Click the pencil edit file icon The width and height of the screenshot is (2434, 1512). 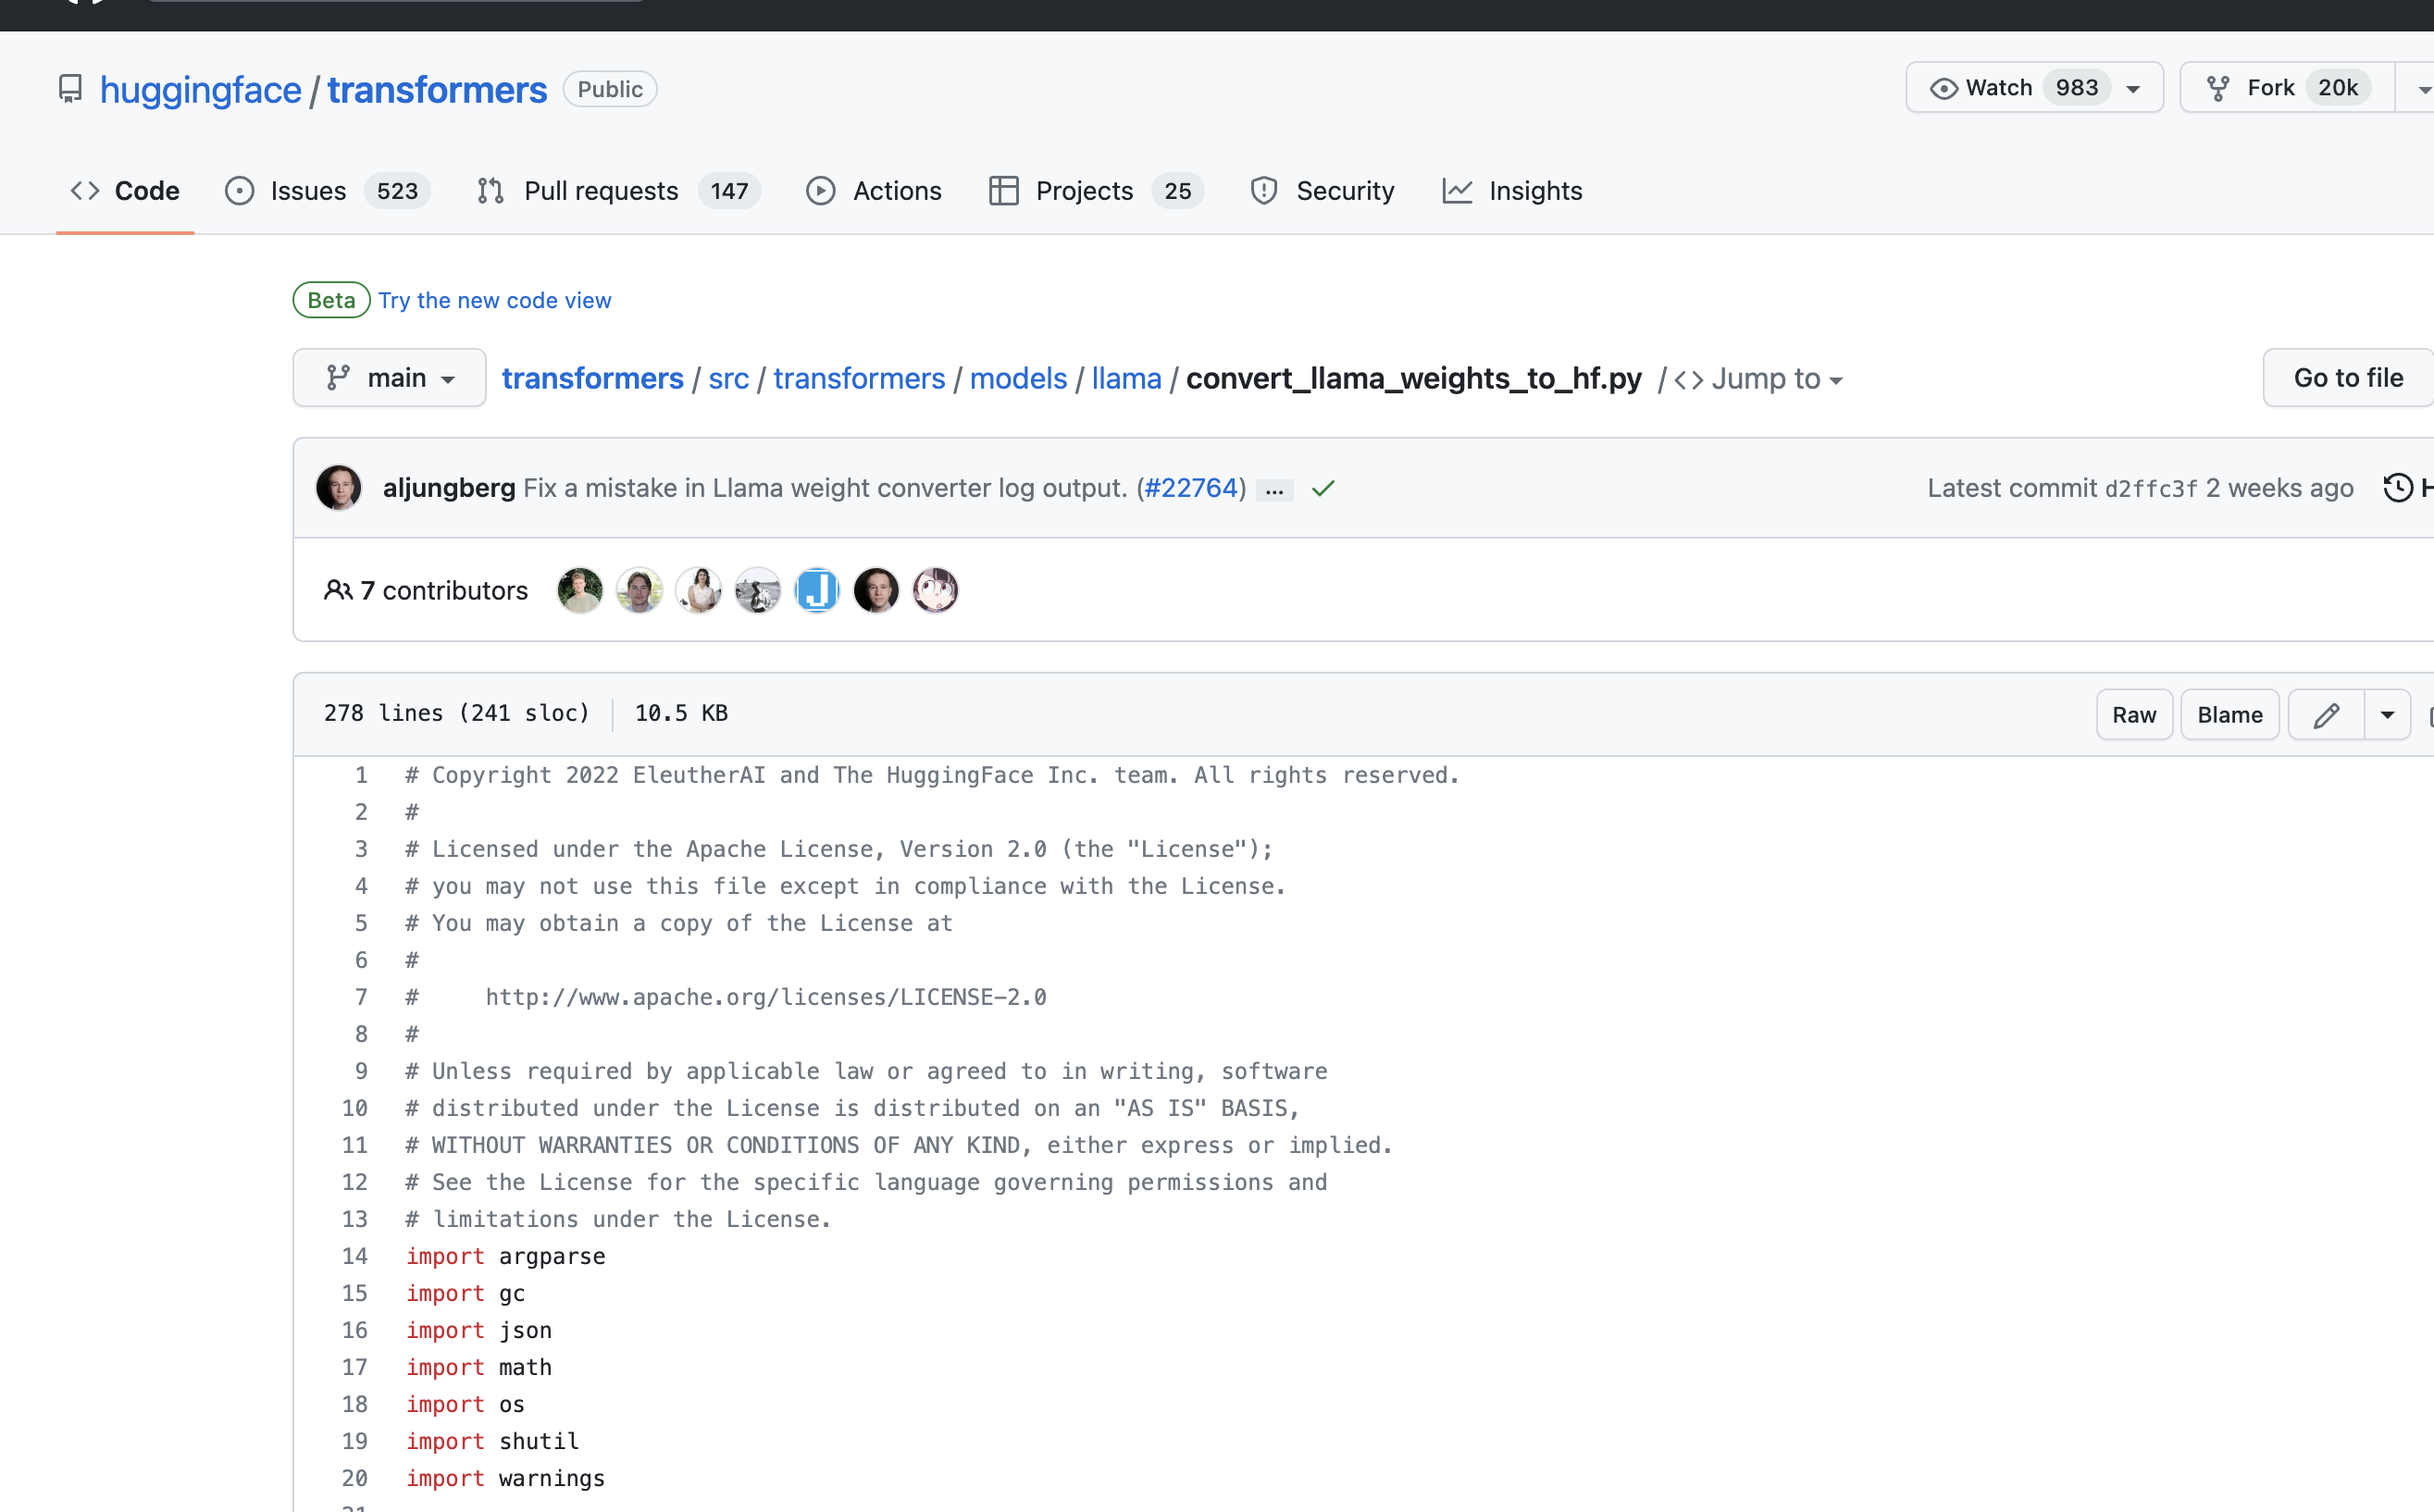(2325, 714)
